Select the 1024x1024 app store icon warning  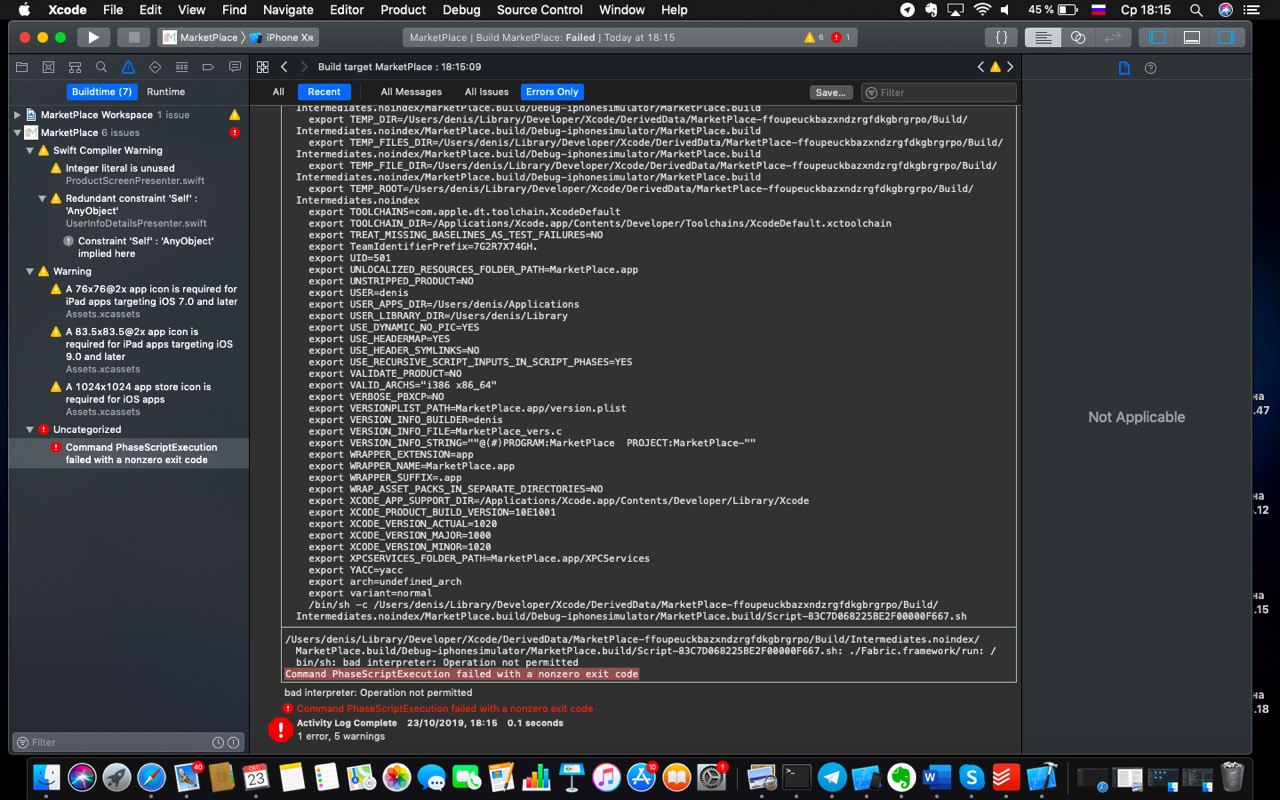point(128,399)
